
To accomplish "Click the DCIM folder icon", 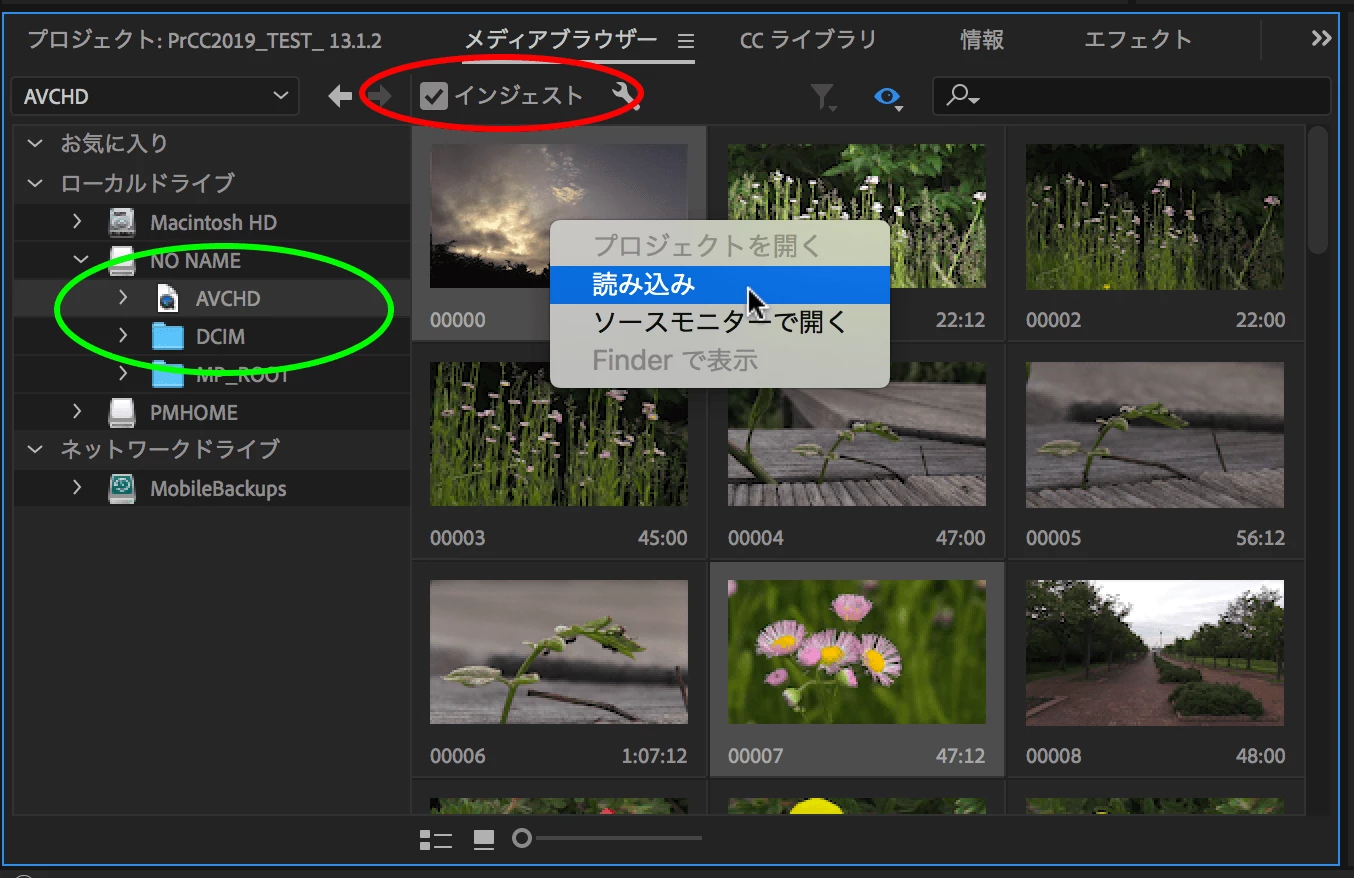I will pyautogui.click(x=168, y=337).
